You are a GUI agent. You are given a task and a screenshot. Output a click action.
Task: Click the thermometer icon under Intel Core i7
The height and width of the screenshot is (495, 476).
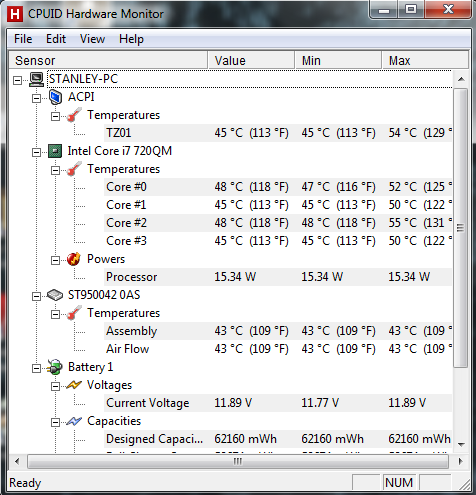pyautogui.click(x=74, y=169)
